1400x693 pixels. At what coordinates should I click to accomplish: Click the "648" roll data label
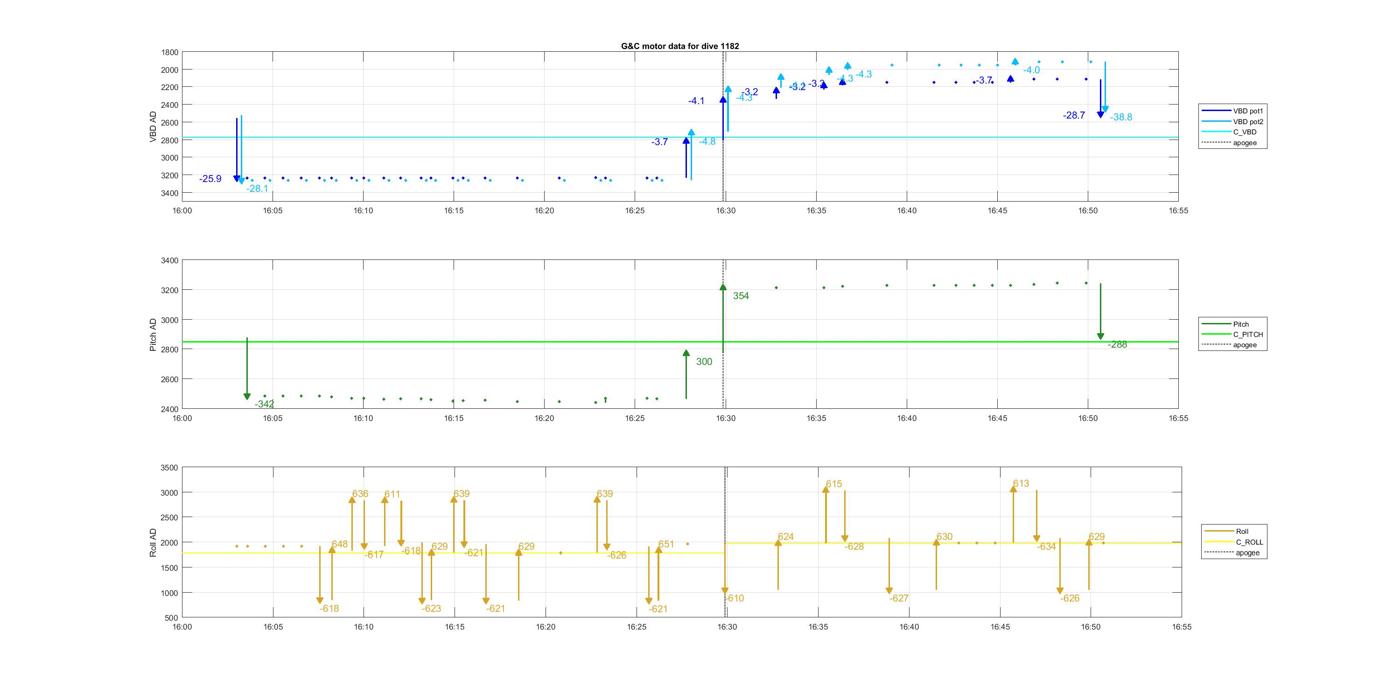(340, 545)
